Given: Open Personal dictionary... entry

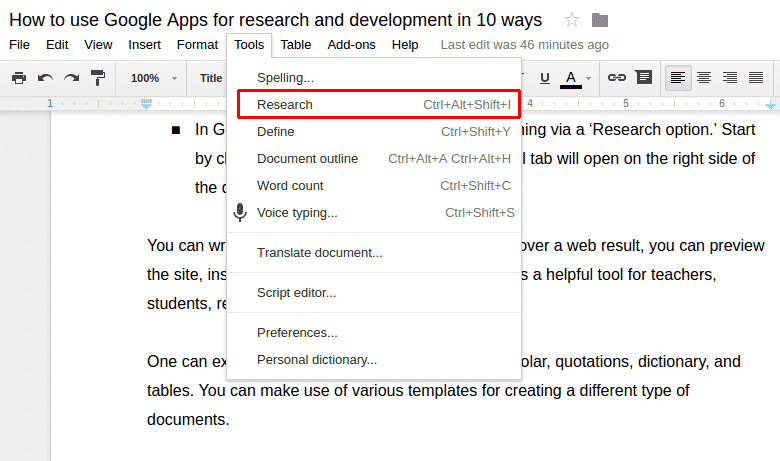Looking at the screenshot, I should click(x=374, y=360).
